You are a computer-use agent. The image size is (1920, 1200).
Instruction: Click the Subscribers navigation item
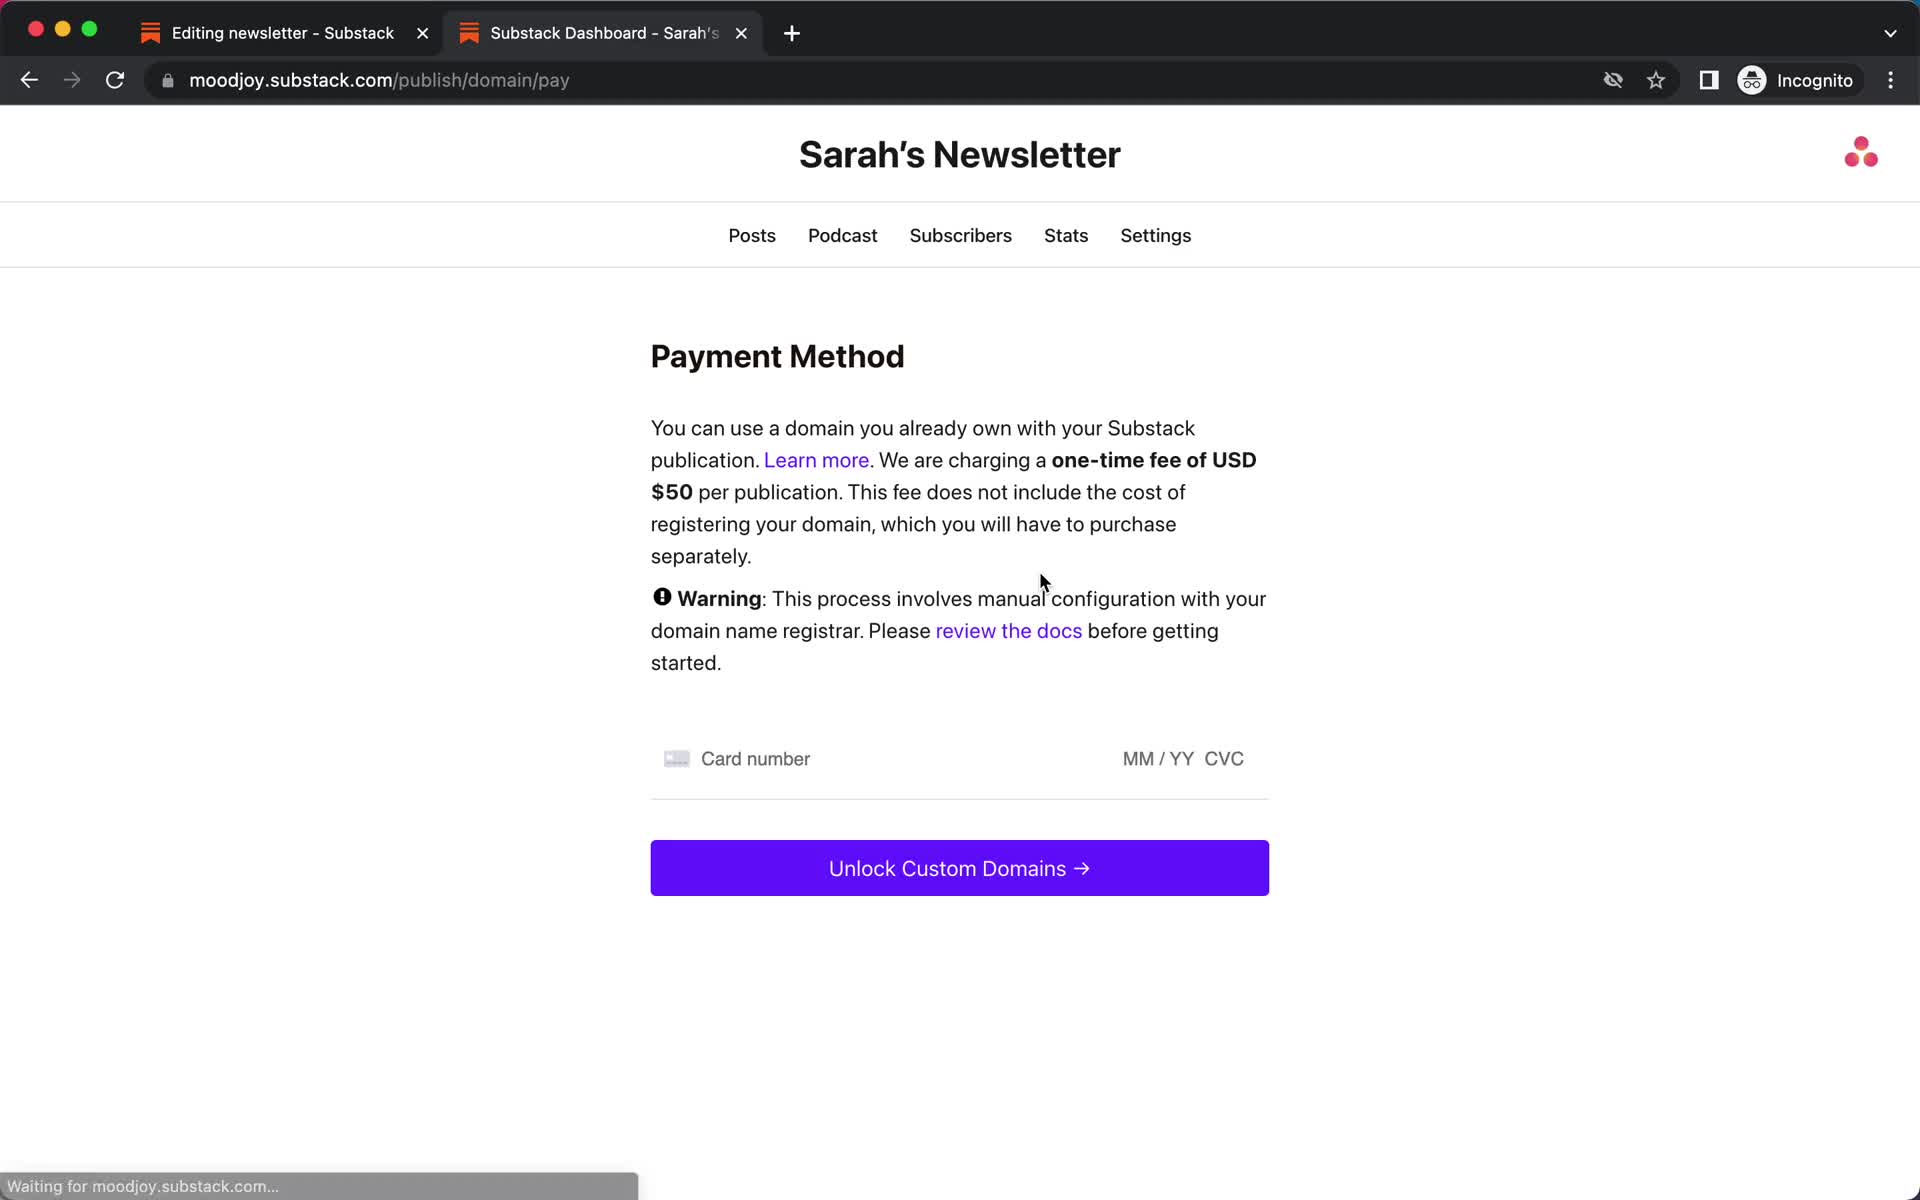[962, 235]
